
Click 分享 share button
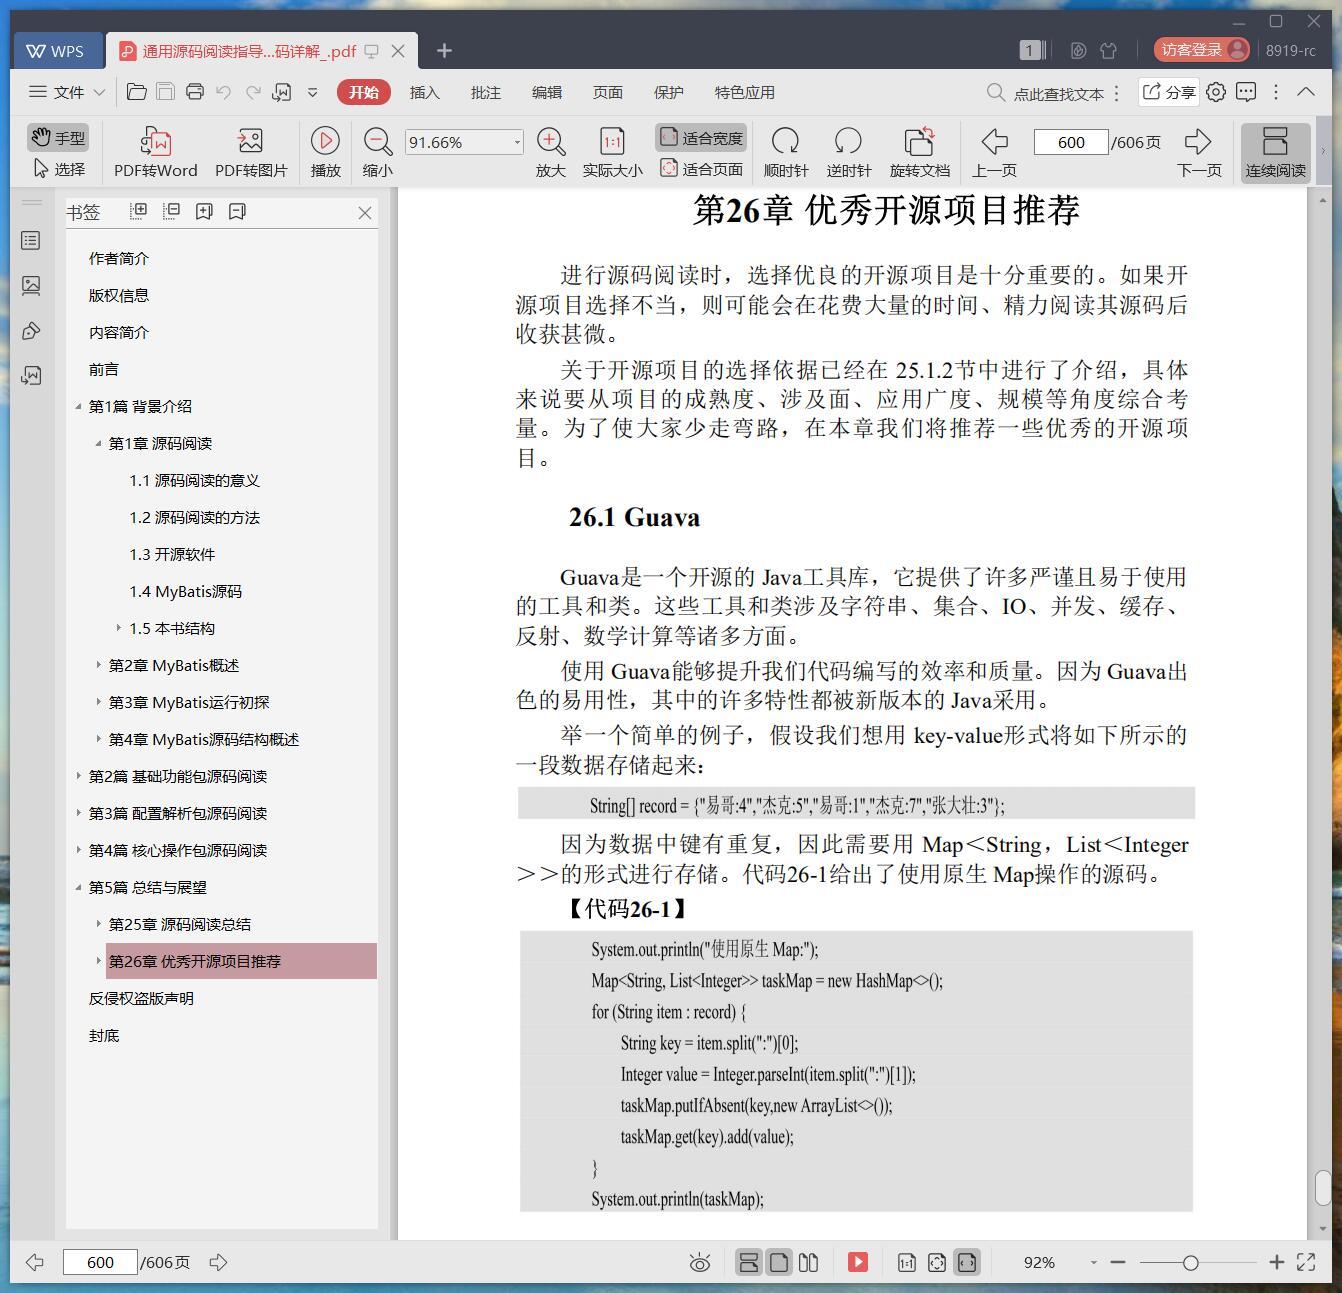point(1169,92)
